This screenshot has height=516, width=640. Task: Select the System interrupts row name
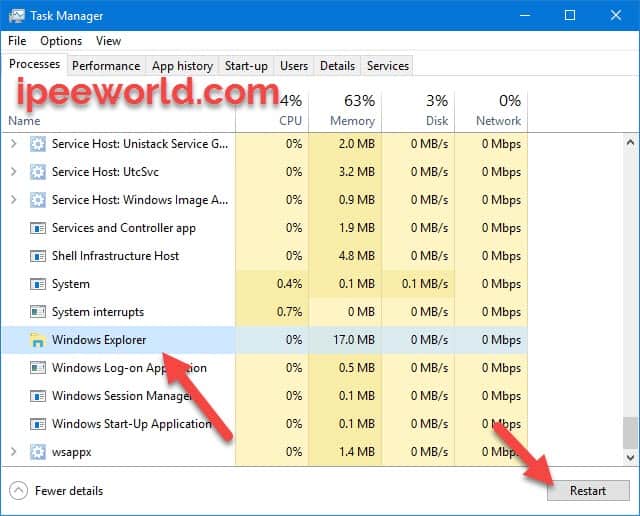(98, 312)
